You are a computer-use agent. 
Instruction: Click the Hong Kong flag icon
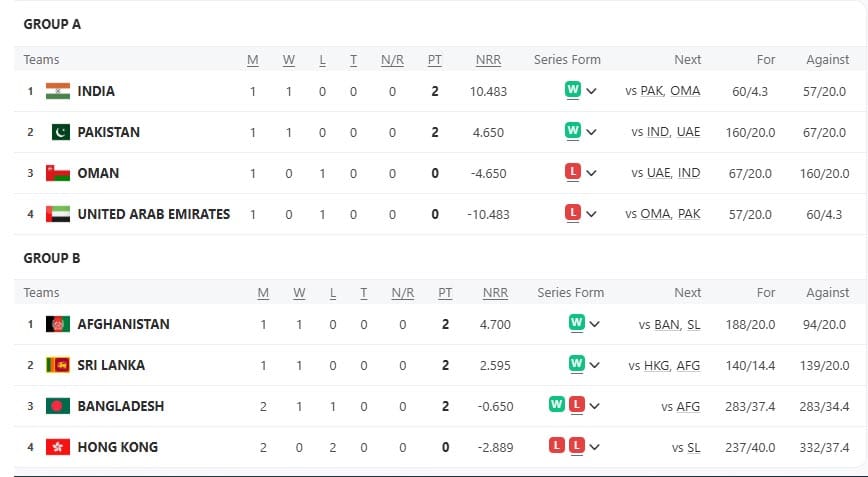57,447
